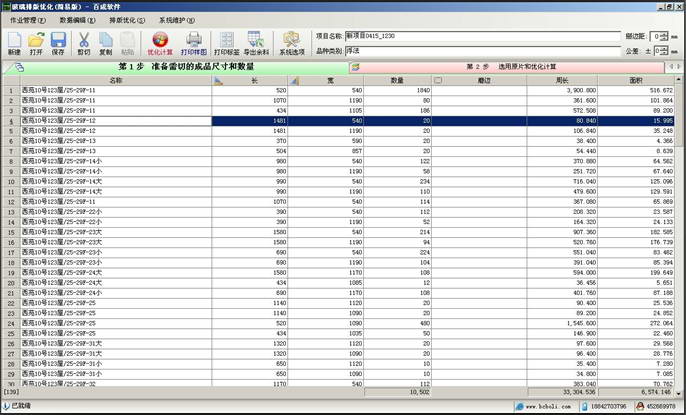
Task: Click length cell 370 in row 6
Action: point(249,141)
